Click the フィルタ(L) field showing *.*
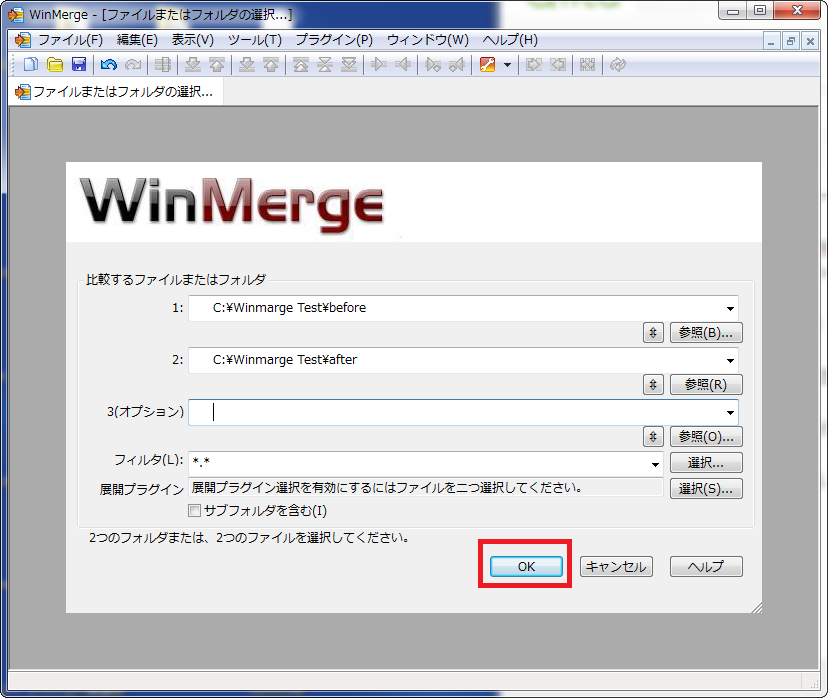Image resolution: width=828 pixels, height=698 pixels. [x=426, y=464]
